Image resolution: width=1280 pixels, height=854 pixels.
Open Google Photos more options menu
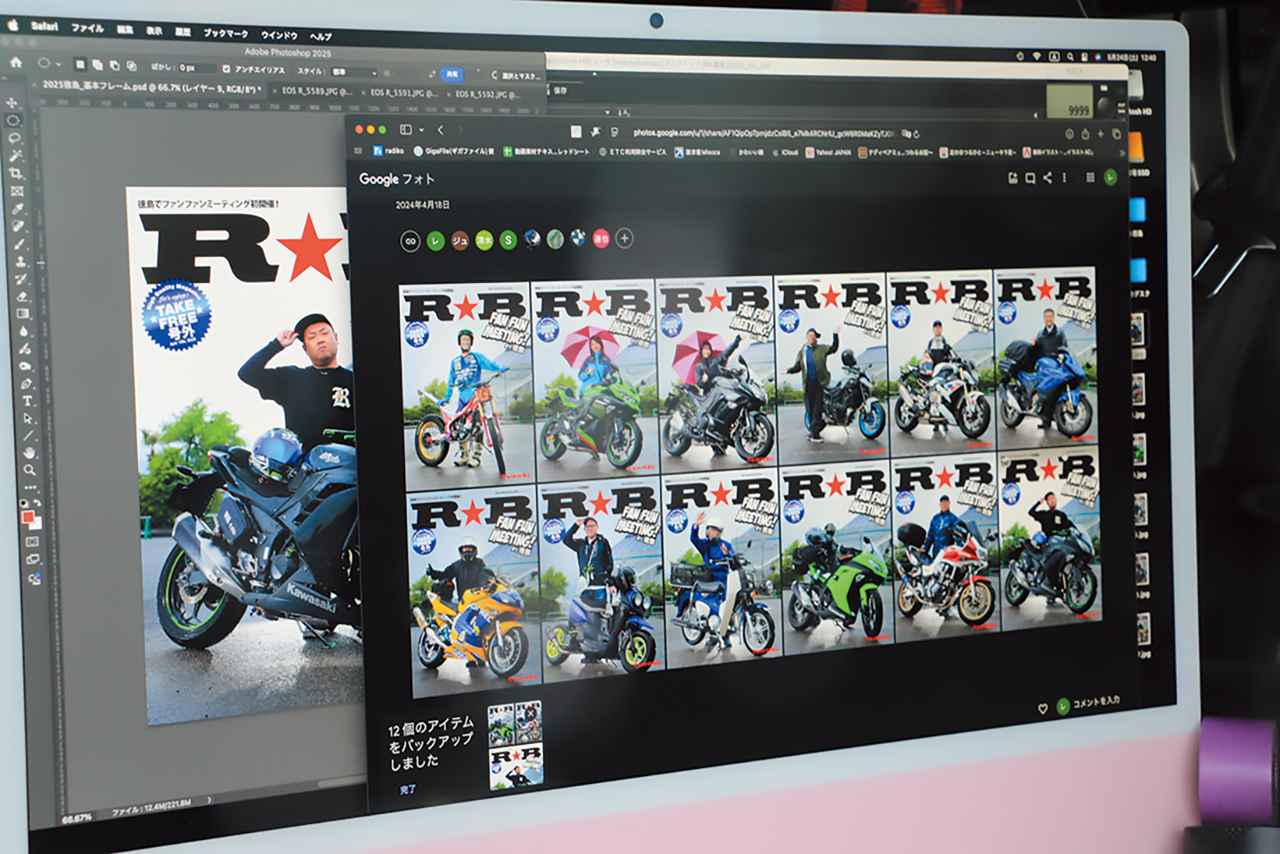coord(1065,177)
